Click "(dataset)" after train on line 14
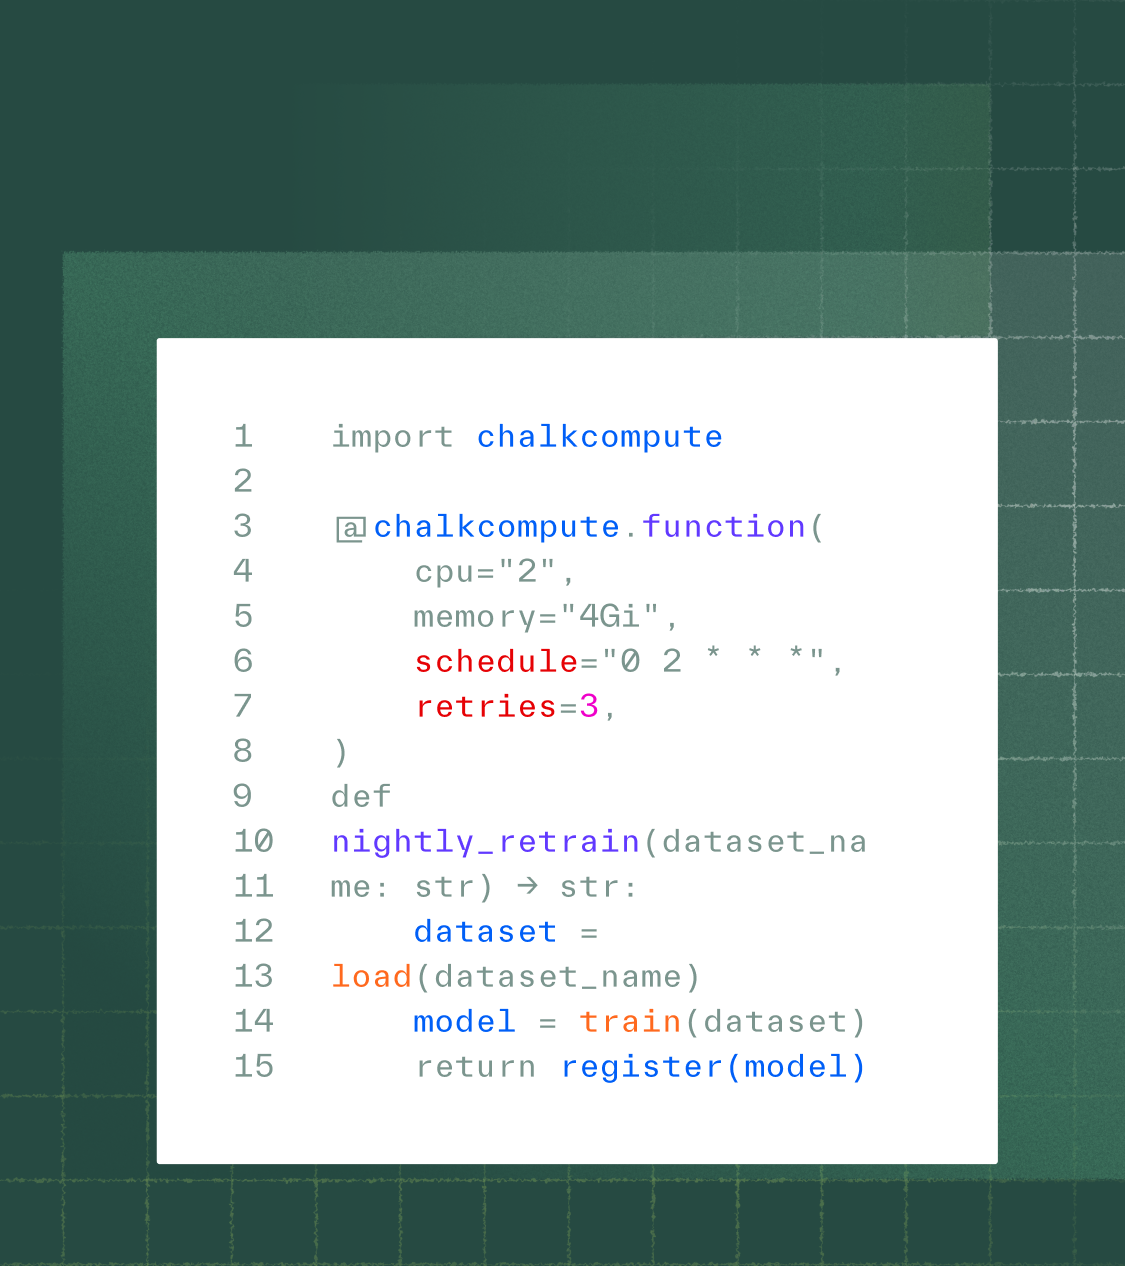This screenshot has width=1125, height=1266. tap(775, 1022)
